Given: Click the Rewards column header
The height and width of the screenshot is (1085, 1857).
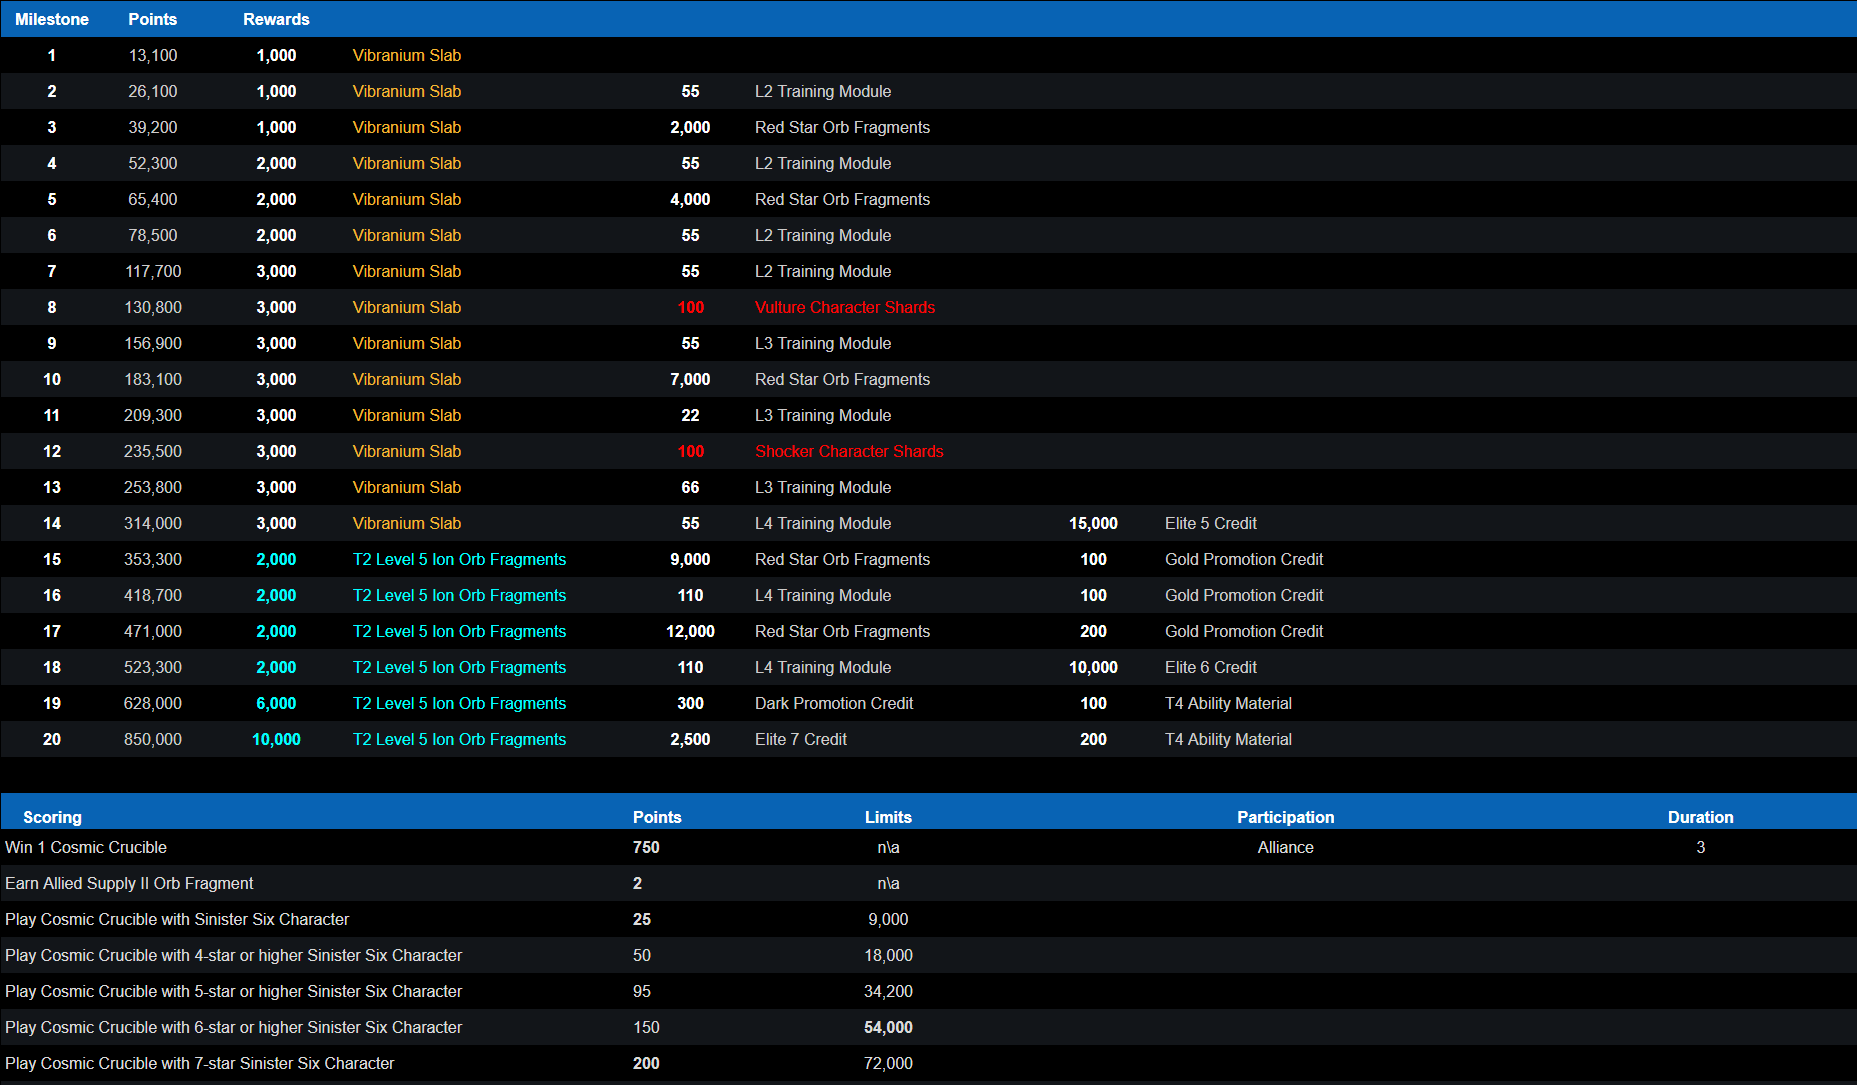Looking at the screenshot, I should 276,19.
